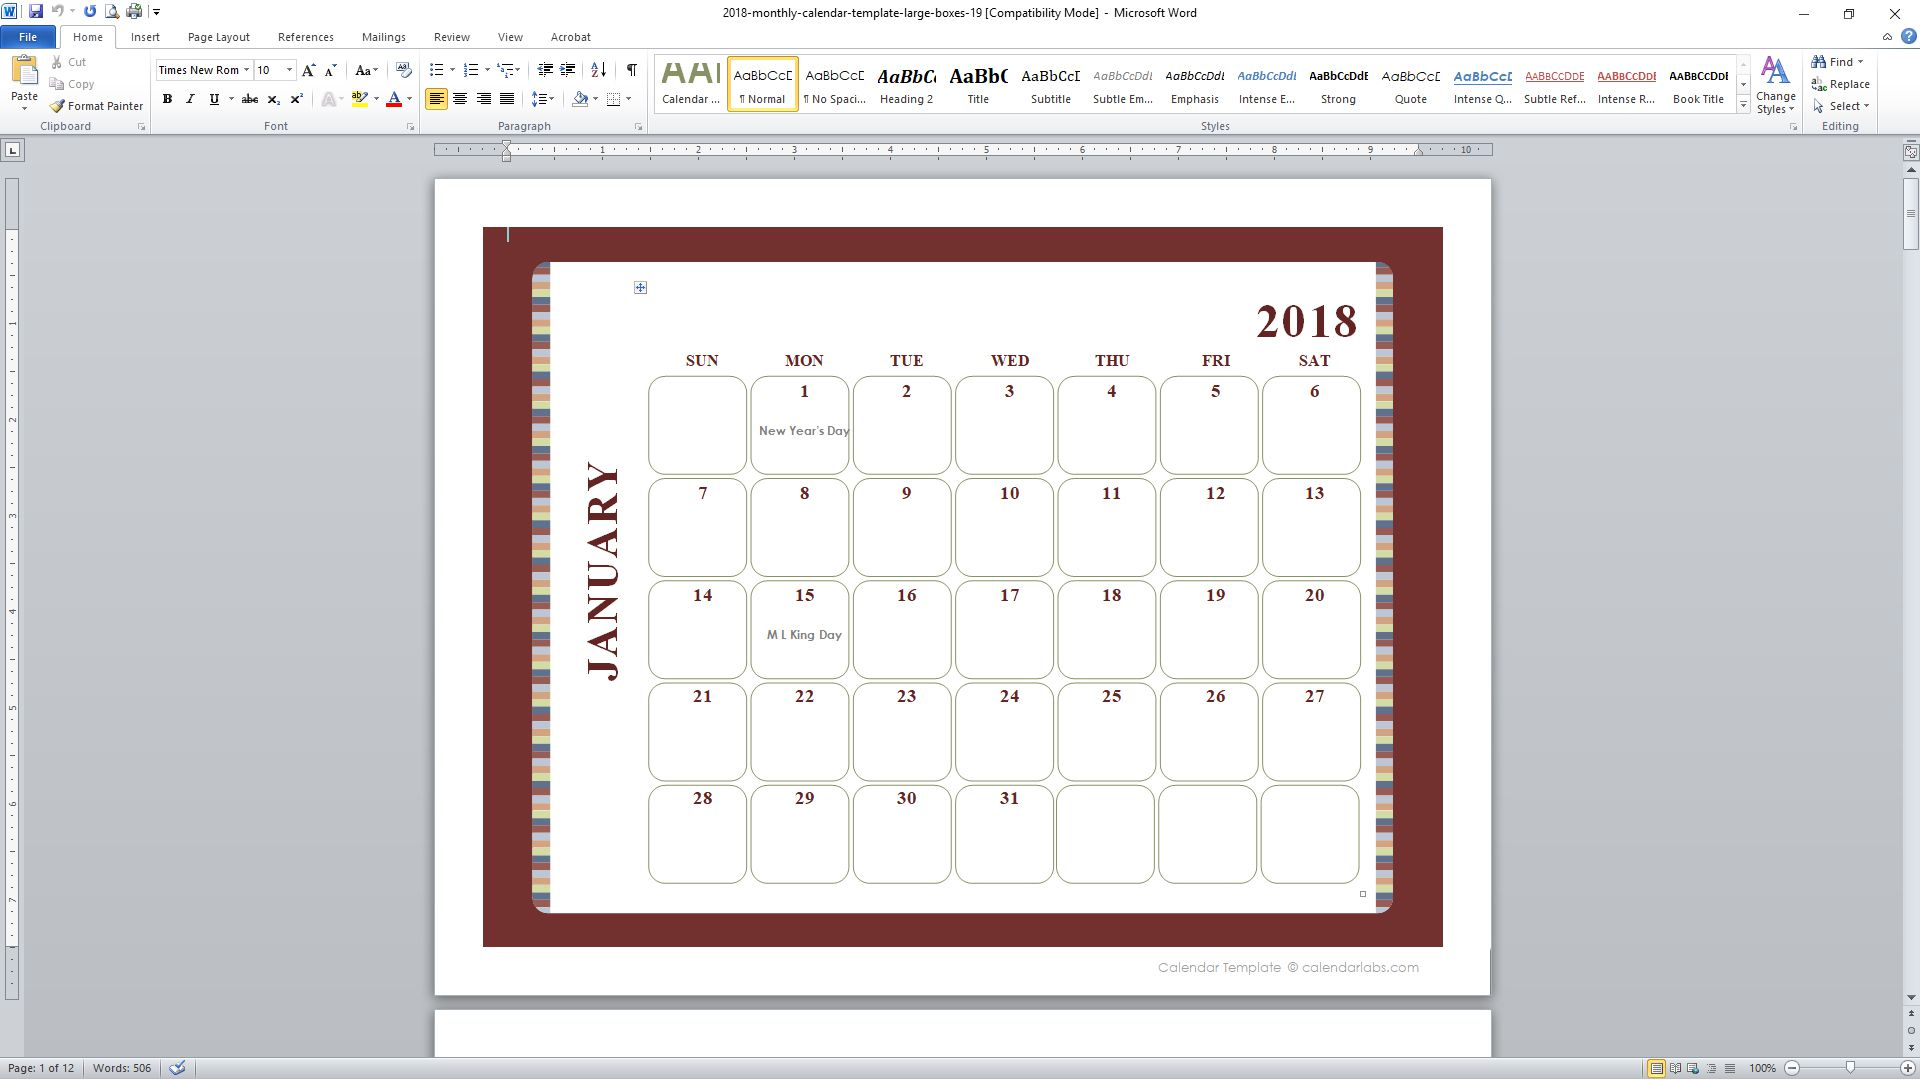Image resolution: width=1920 pixels, height=1080 pixels.
Task: Click the Home ribbon tab
Action: [87, 37]
